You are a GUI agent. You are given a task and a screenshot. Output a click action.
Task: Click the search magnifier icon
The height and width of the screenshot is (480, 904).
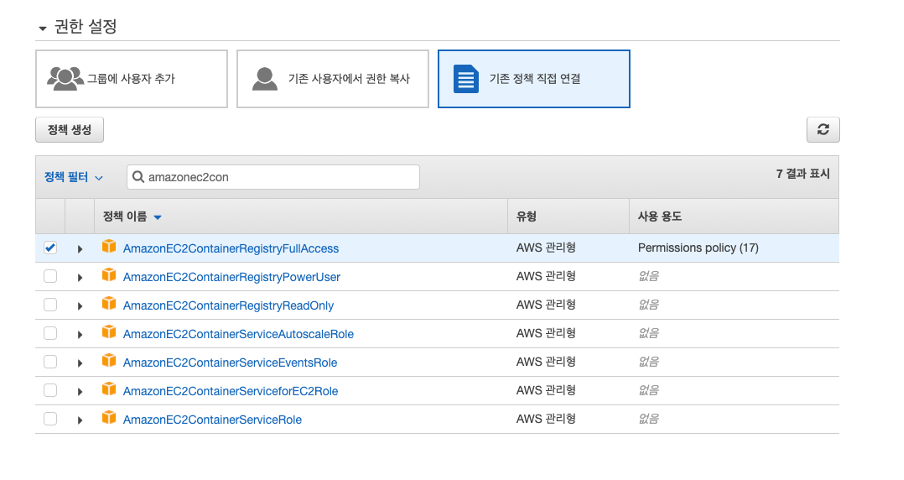(138, 177)
